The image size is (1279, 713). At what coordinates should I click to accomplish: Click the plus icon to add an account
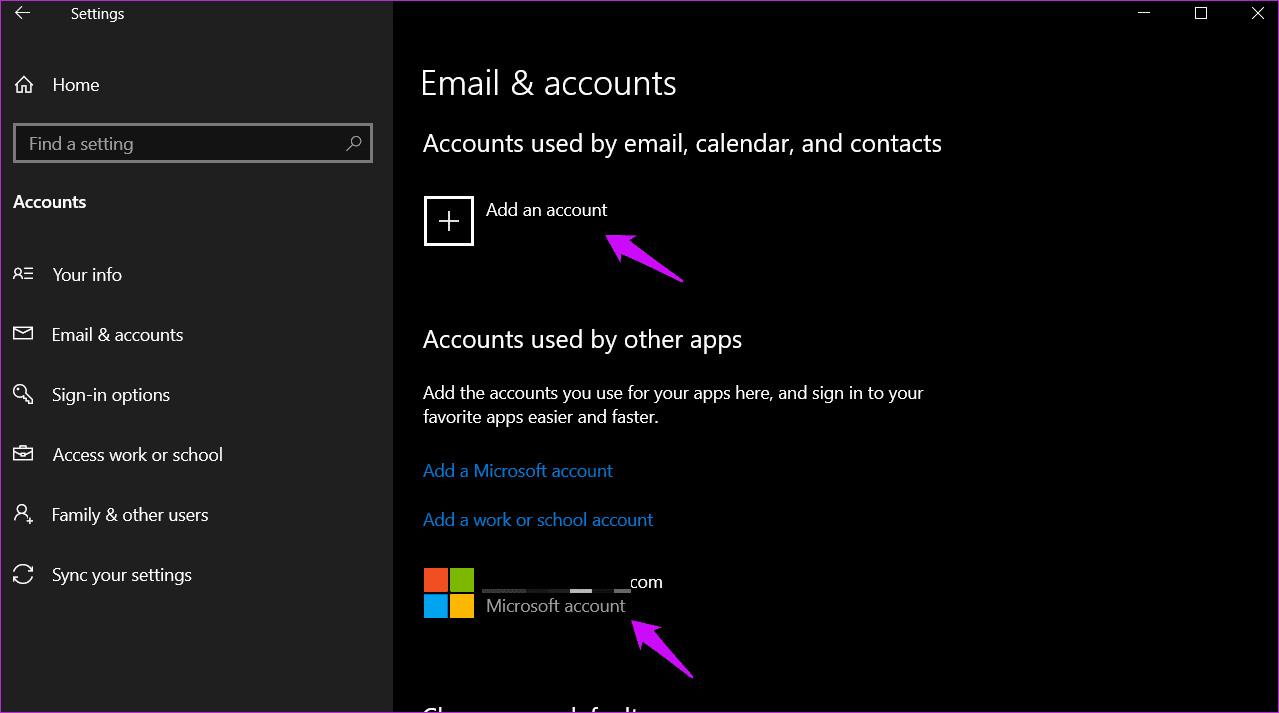[x=449, y=221]
